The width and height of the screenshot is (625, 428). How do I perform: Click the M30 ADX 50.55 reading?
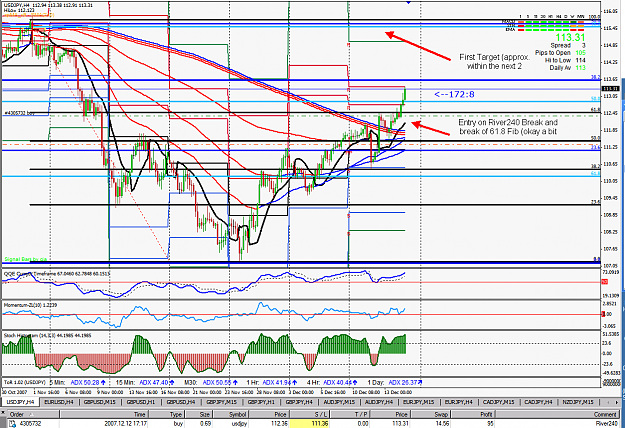(220, 383)
